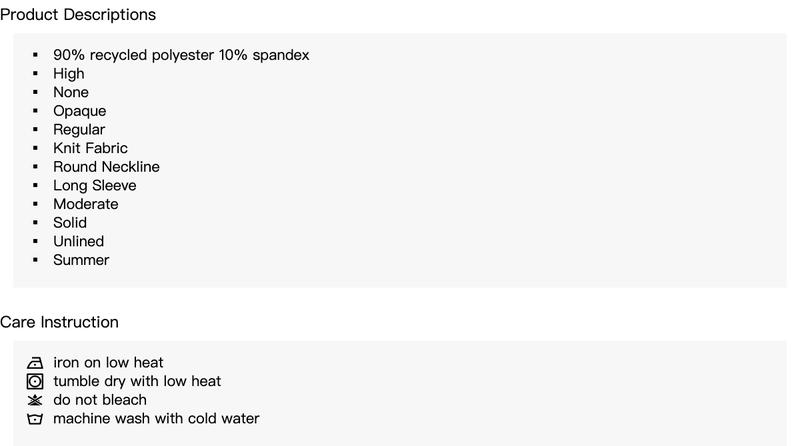Click machine wash with cold water text

(156, 418)
